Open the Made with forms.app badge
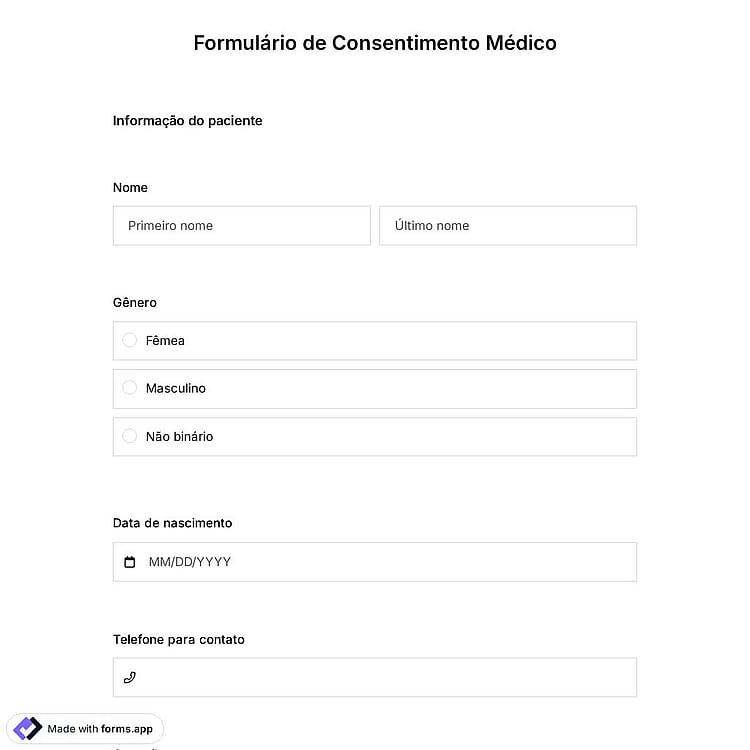 [x=85, y=728]
